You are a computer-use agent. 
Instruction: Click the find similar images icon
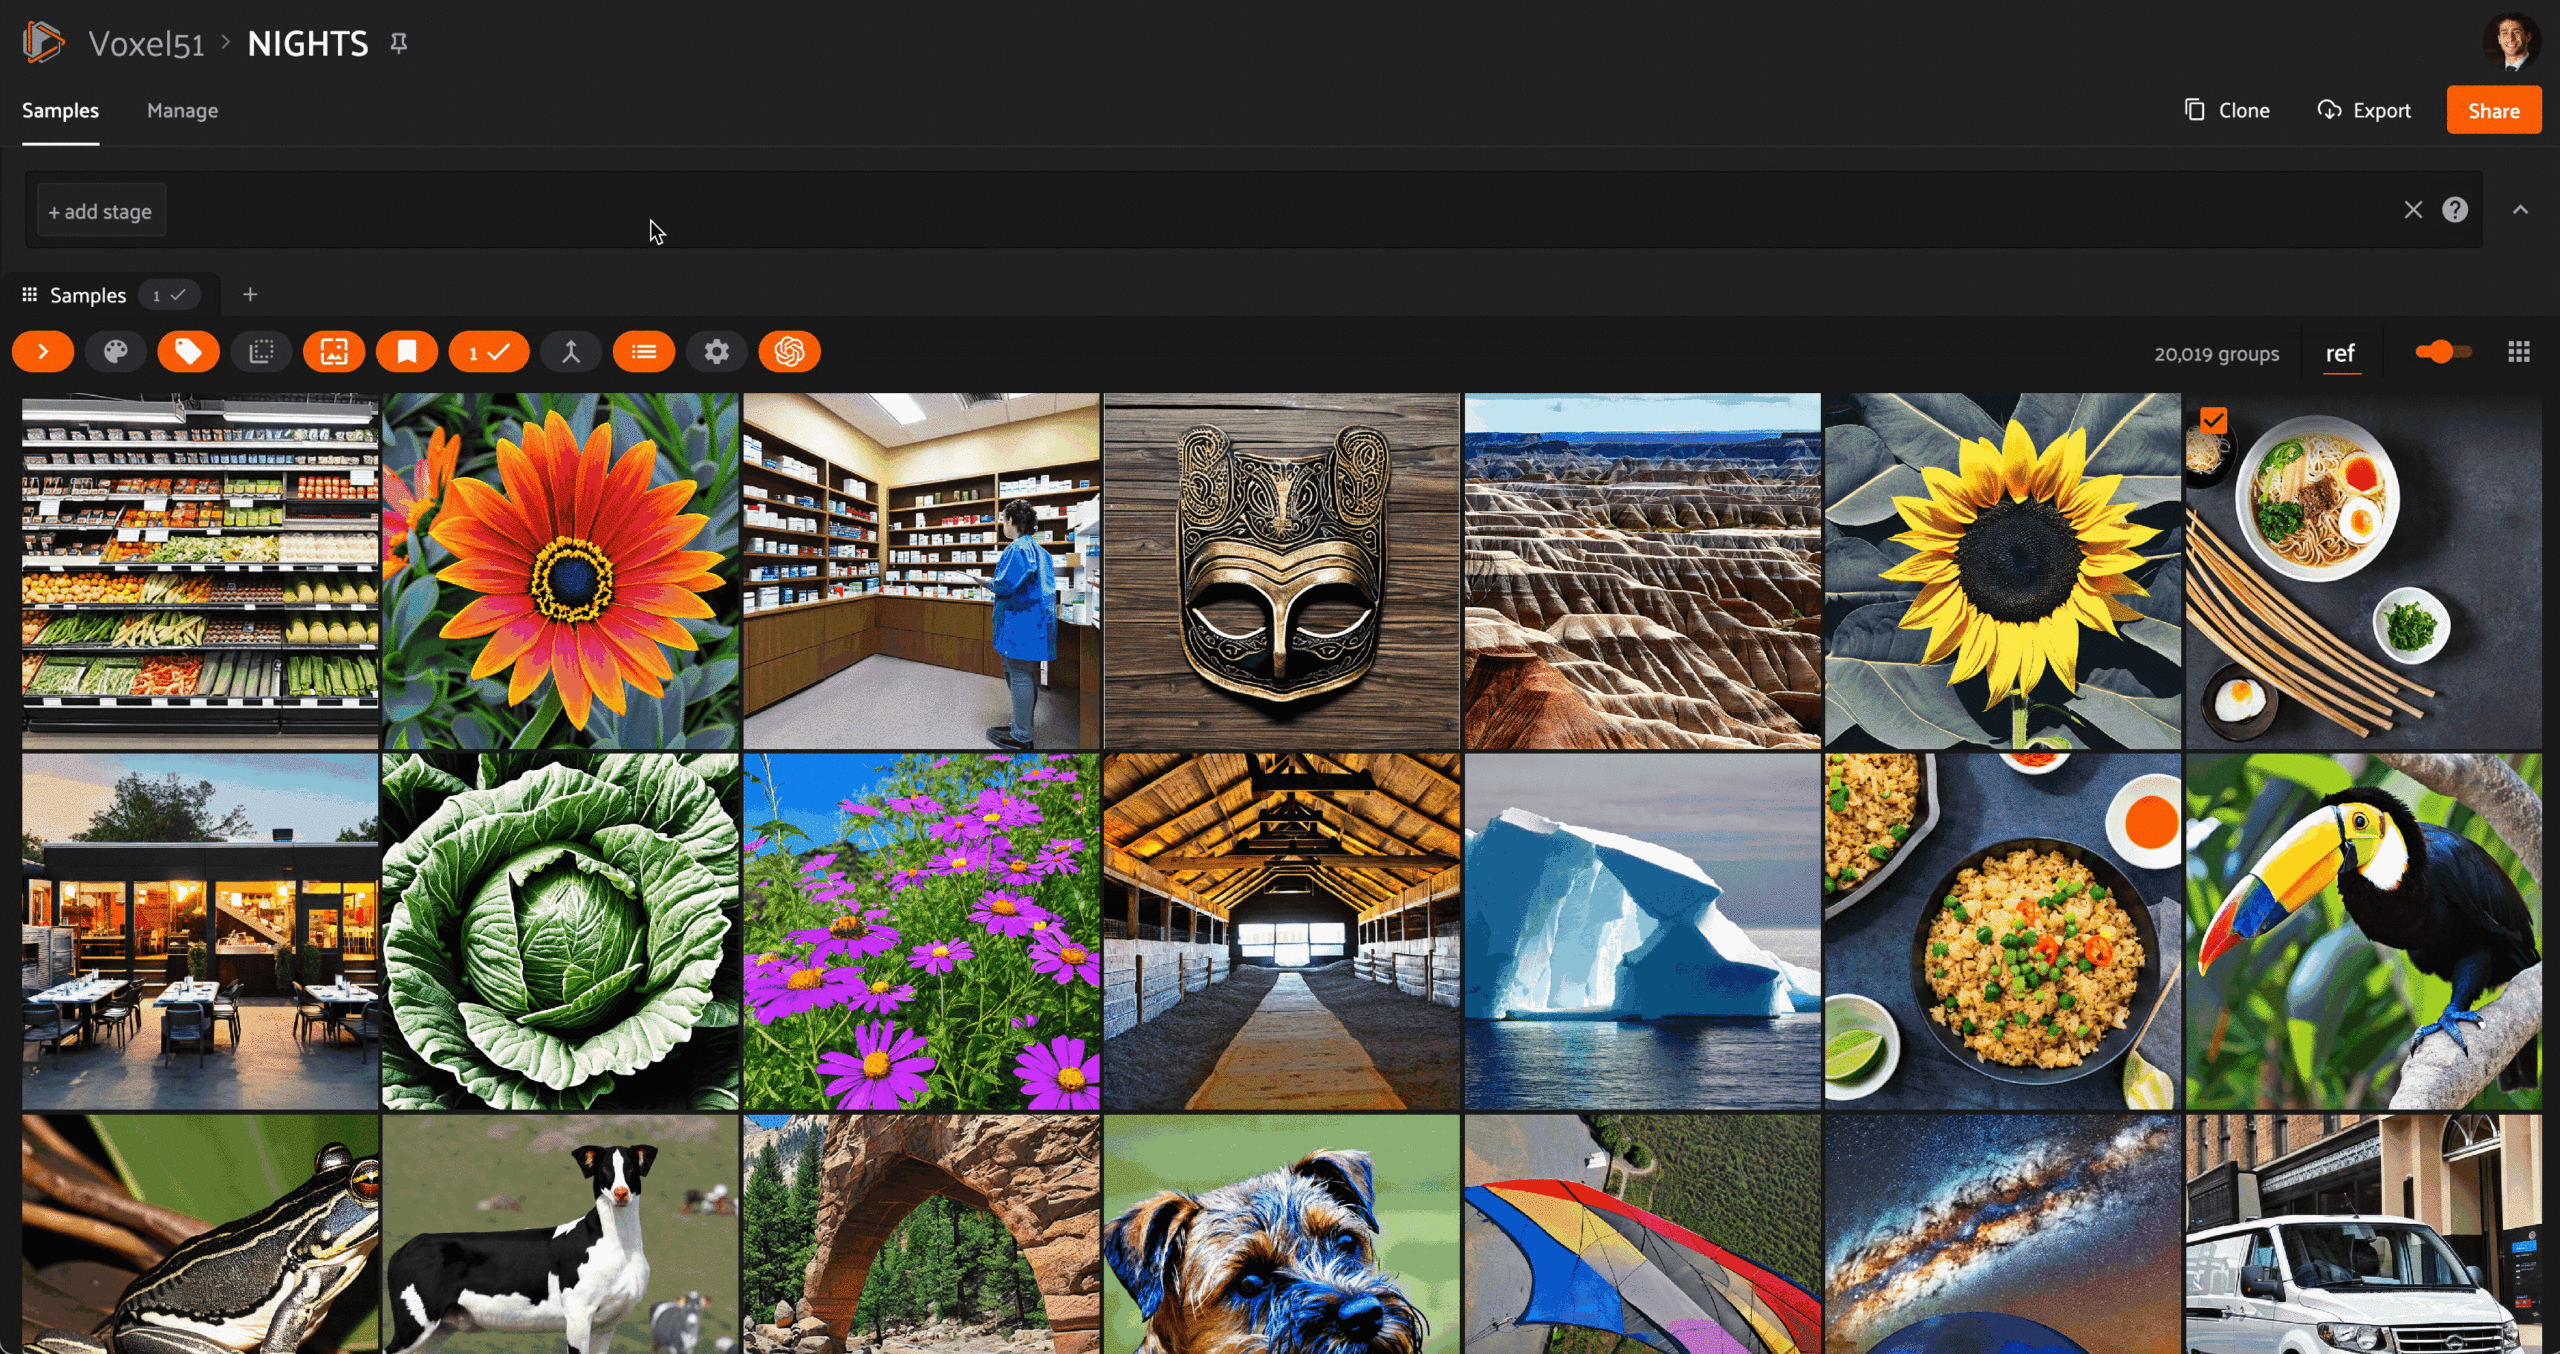pyautogui.click(x=334, y=352)
